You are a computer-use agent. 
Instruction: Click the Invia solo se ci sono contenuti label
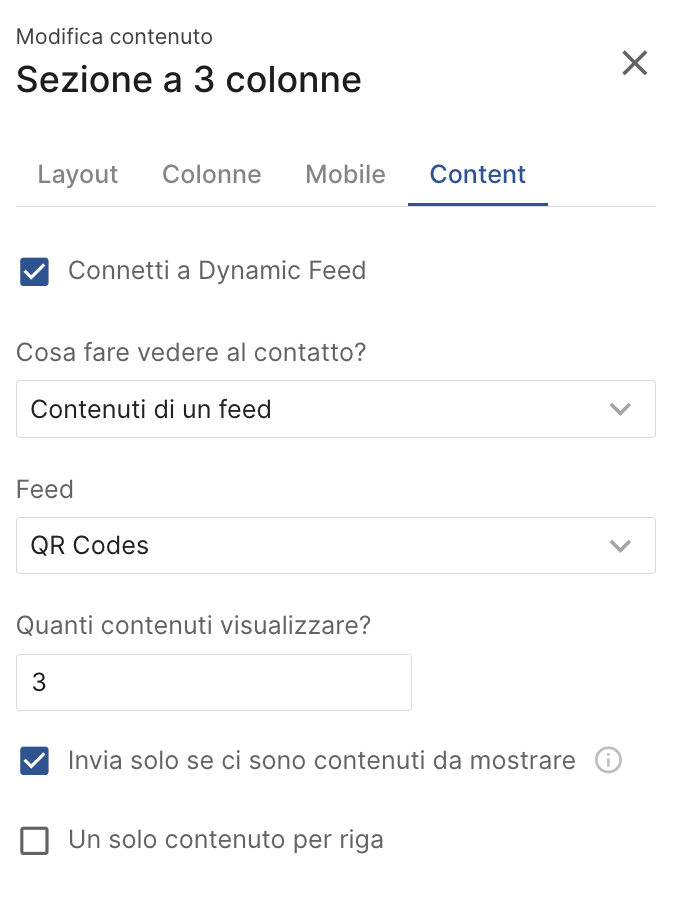(x=322, y=761)
